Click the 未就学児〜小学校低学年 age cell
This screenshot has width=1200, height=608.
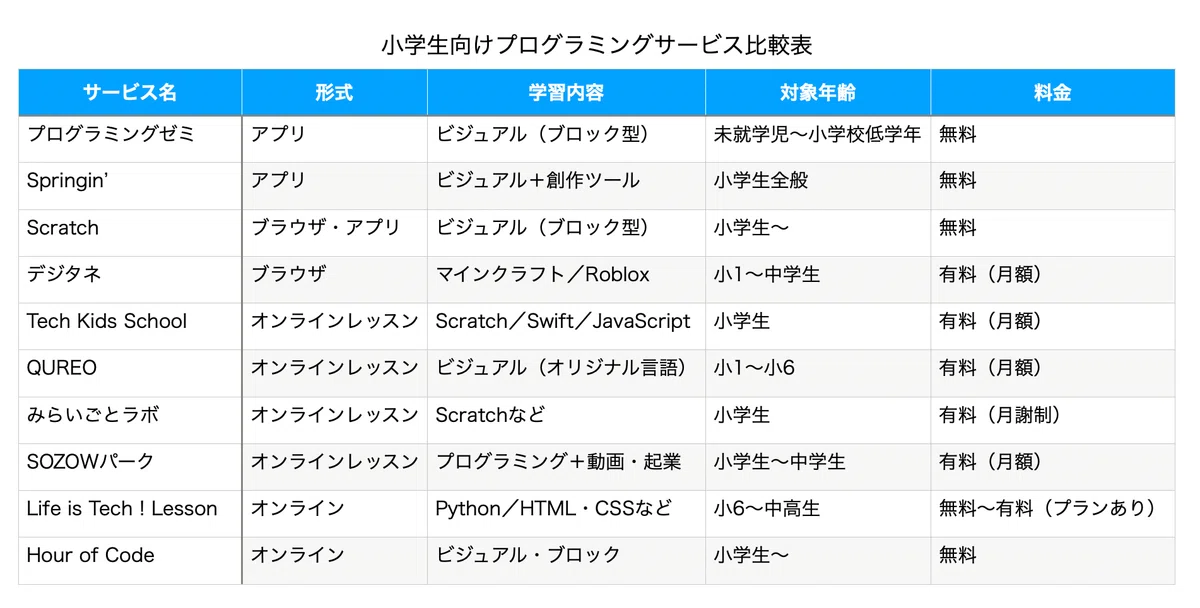(x=818, y=139)
